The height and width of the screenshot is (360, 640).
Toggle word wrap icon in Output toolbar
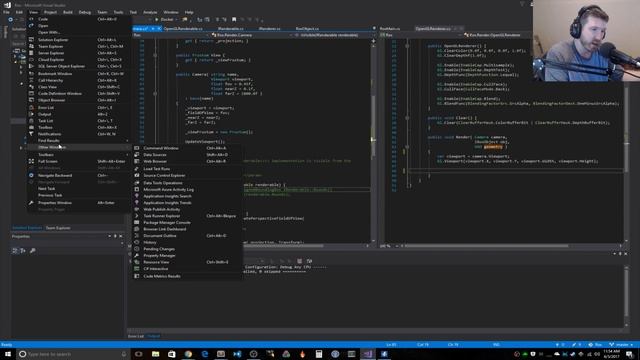click(x=309, y=261)
